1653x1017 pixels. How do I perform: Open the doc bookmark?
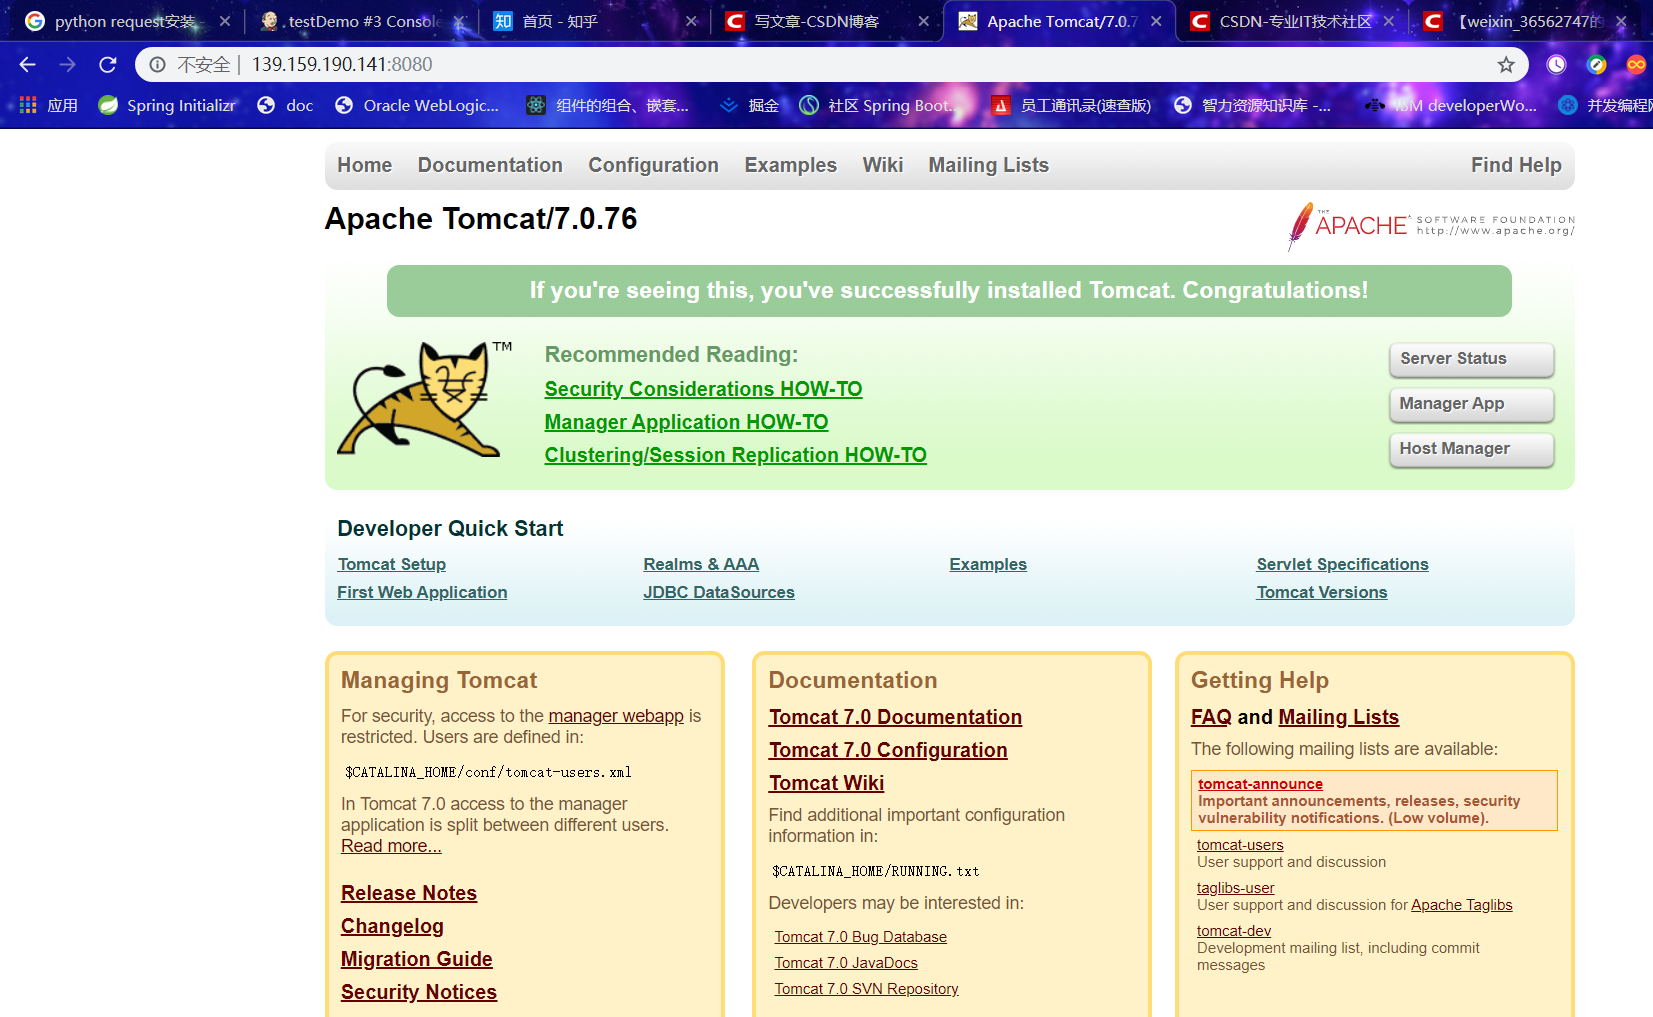286,105
